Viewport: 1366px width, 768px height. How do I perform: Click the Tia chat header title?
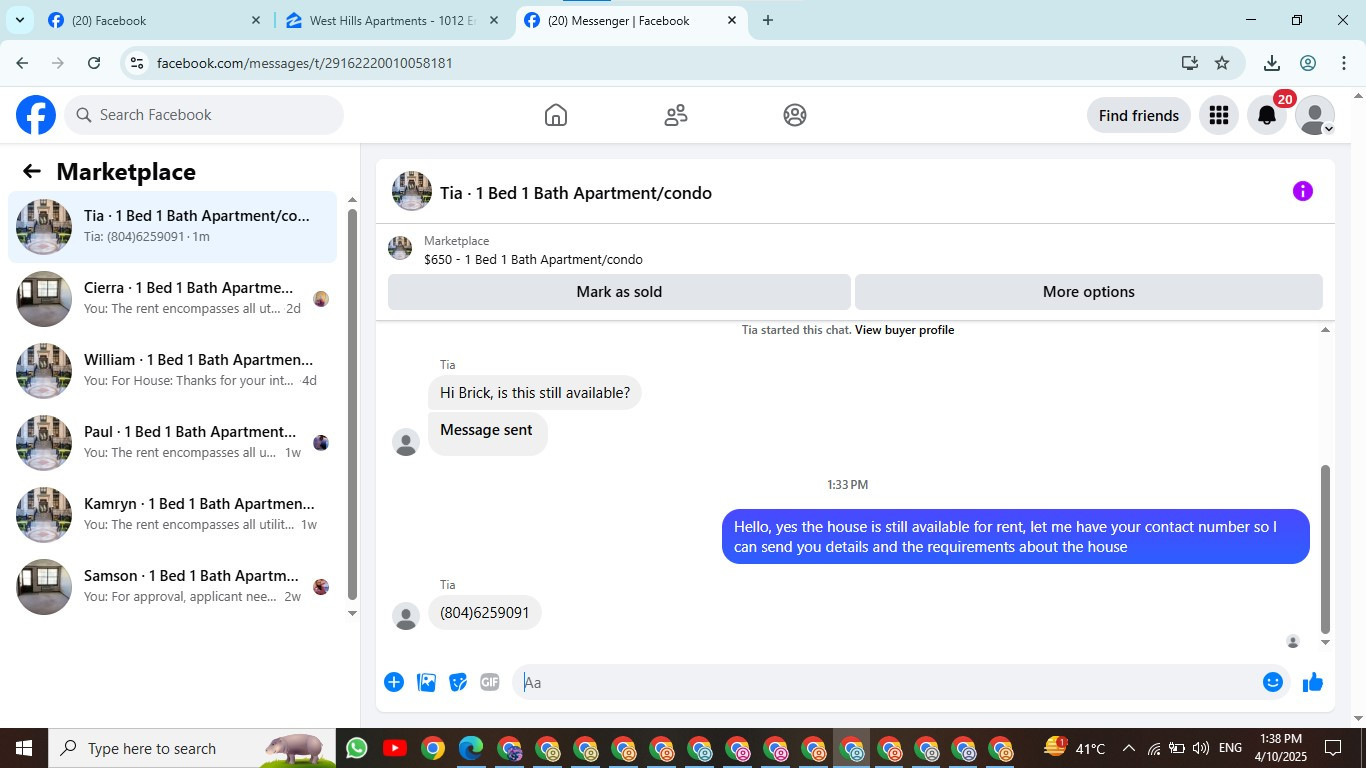point(576,193)
